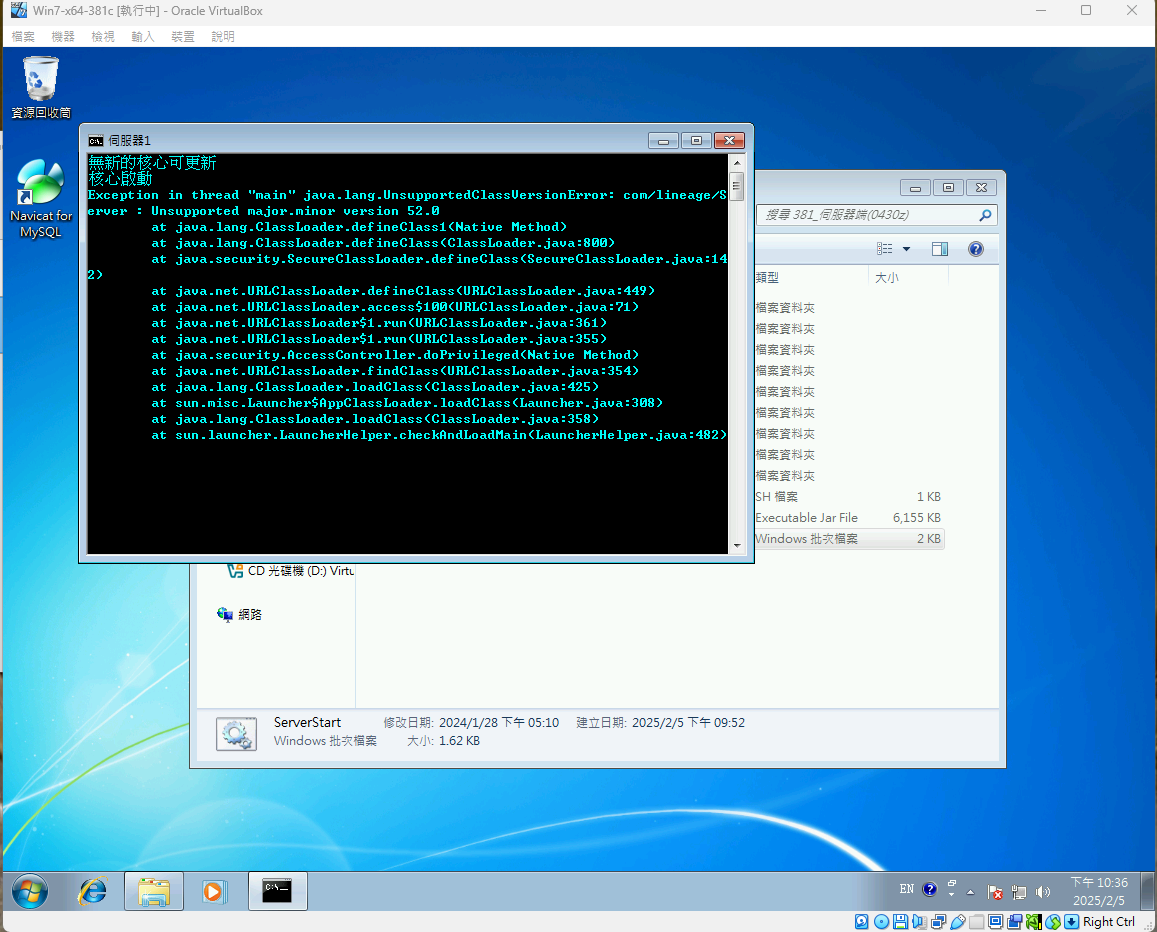Click the search magnifier in Explorer search box
The height and width of the screenshot is (932, 1157).
(x=985, y=215)
